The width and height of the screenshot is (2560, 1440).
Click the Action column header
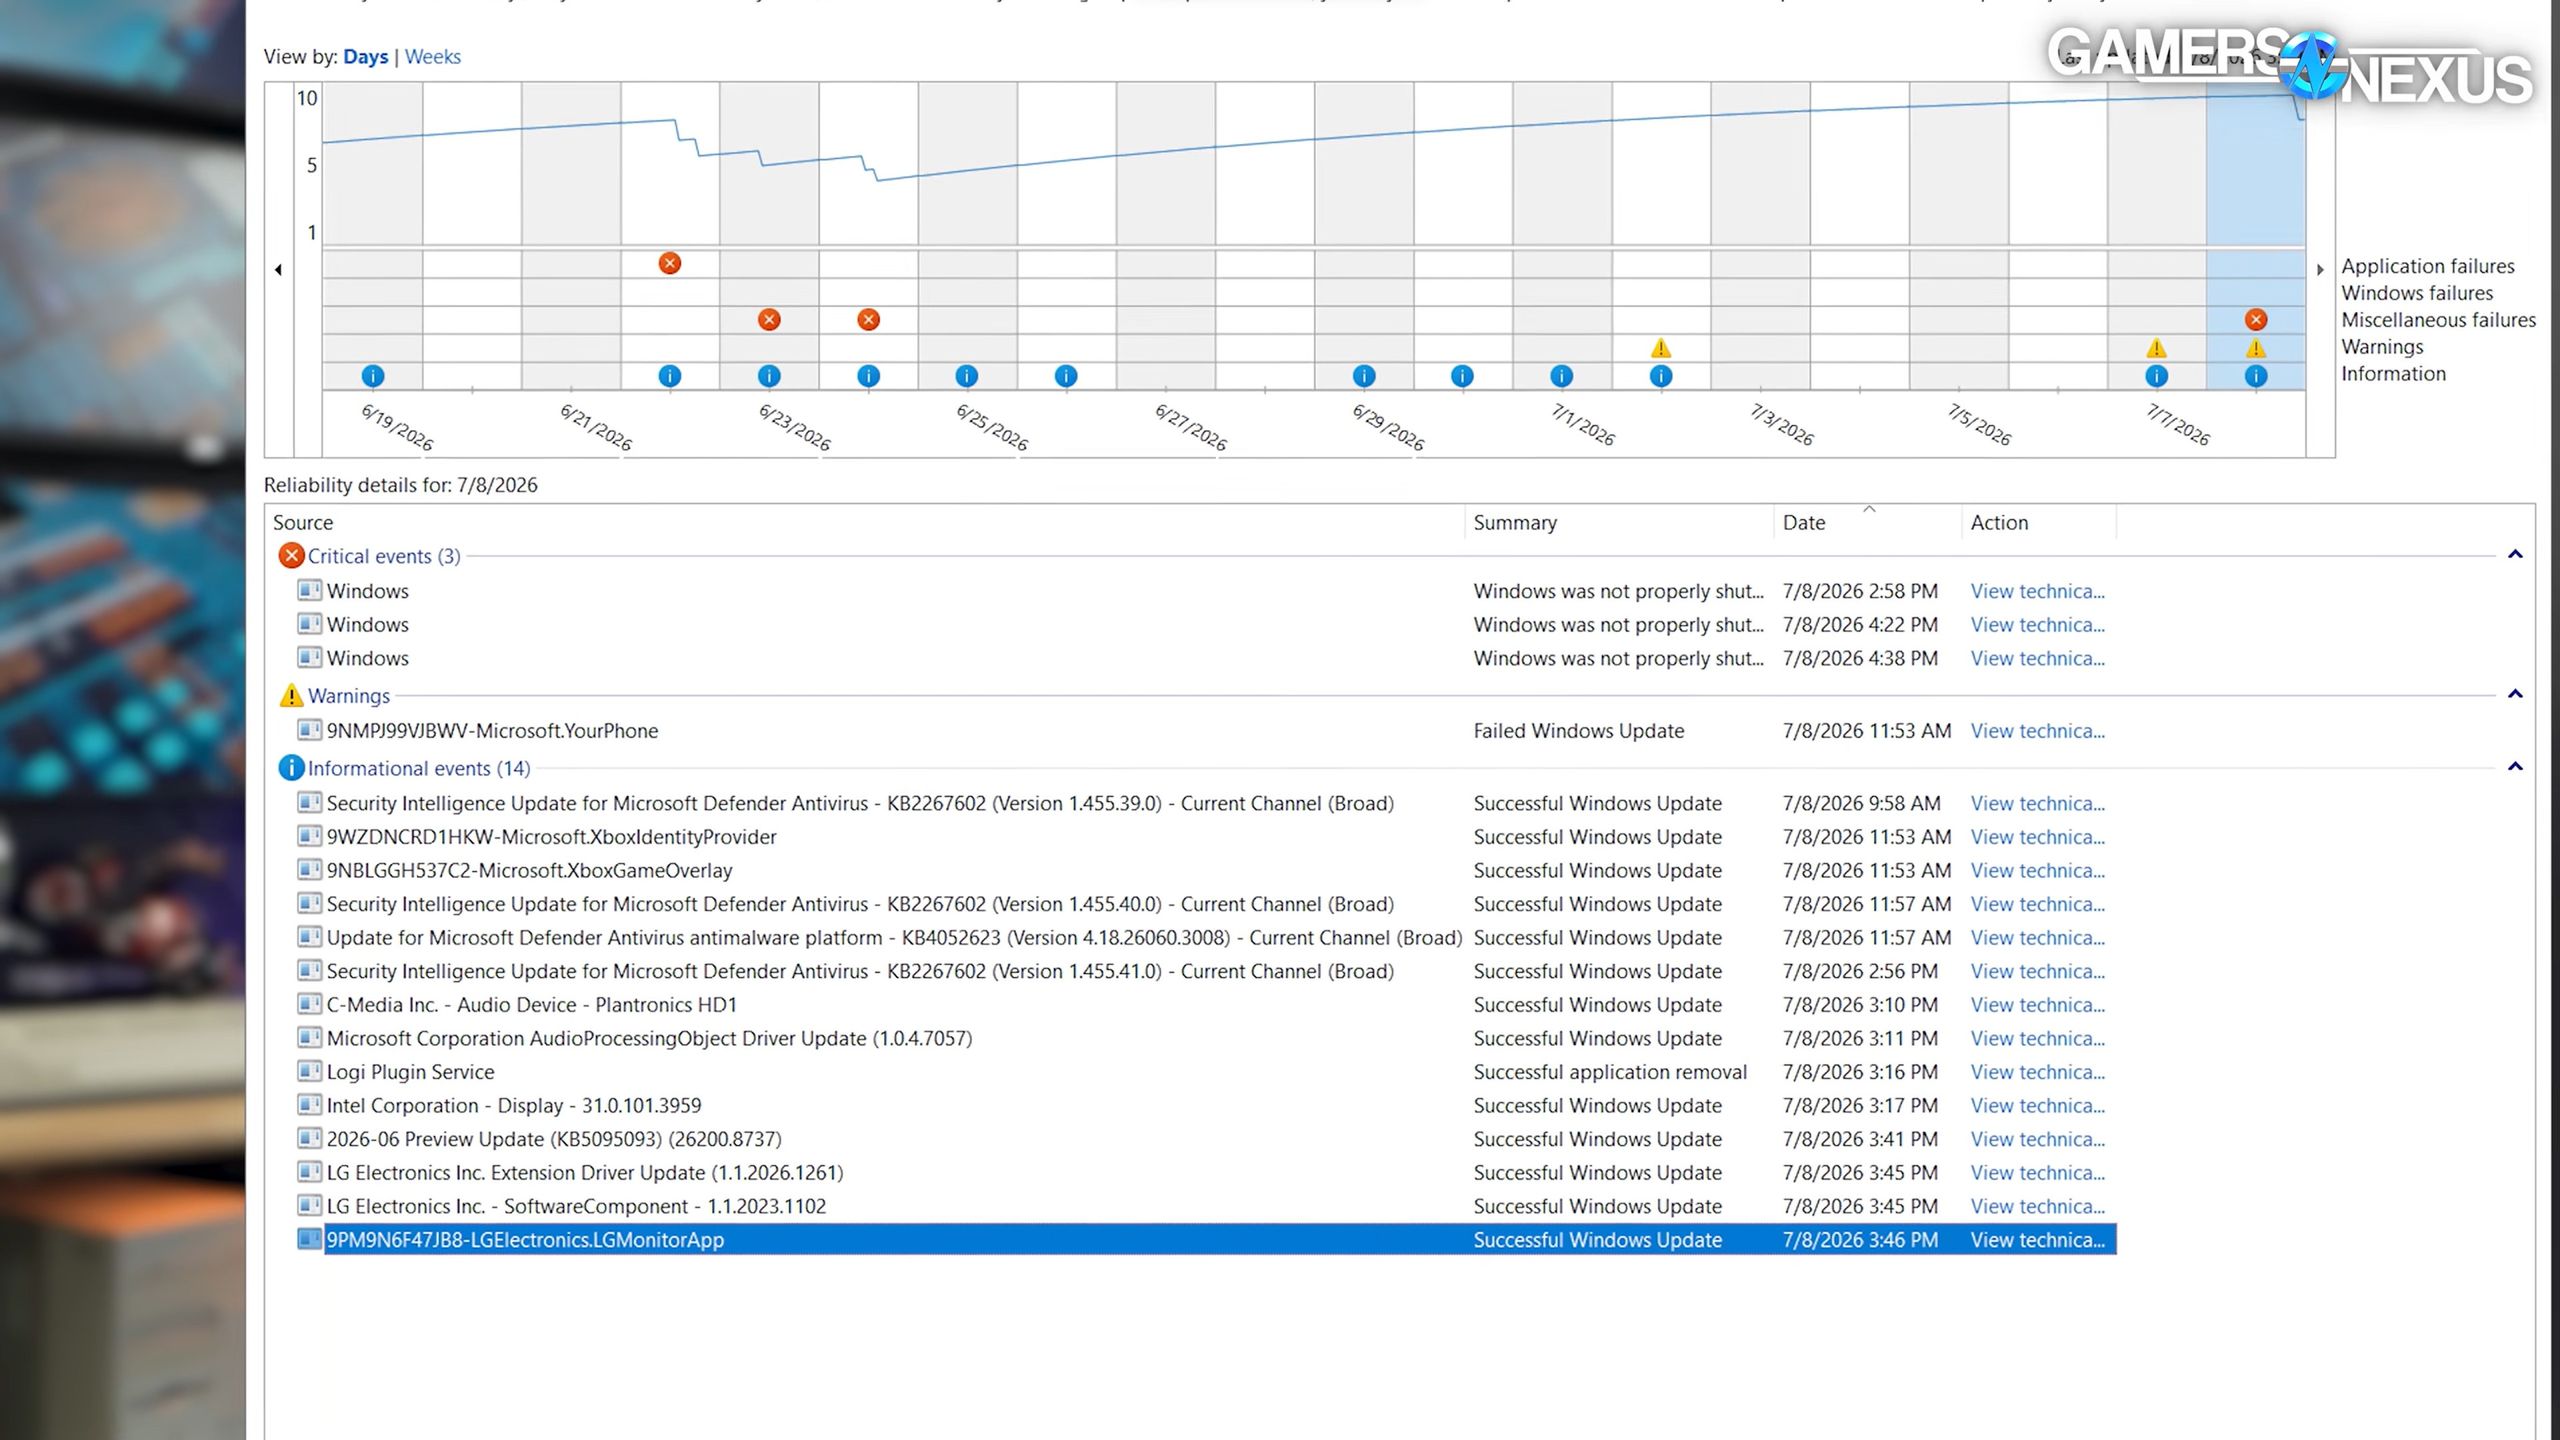tap(2039, 522)
